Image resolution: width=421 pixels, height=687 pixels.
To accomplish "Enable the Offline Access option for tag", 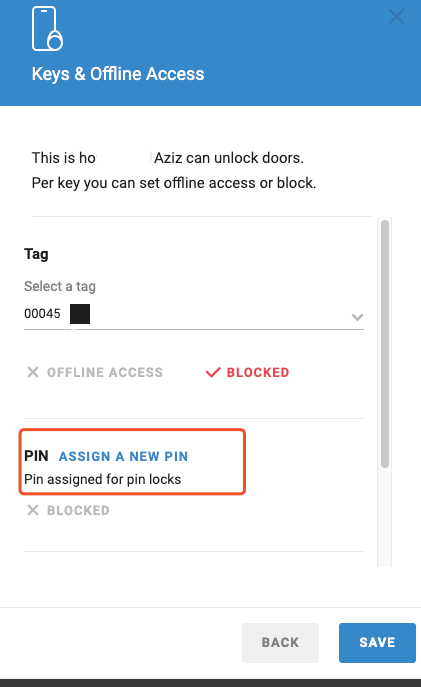I will pyautogui.click(x=95, y=372).
